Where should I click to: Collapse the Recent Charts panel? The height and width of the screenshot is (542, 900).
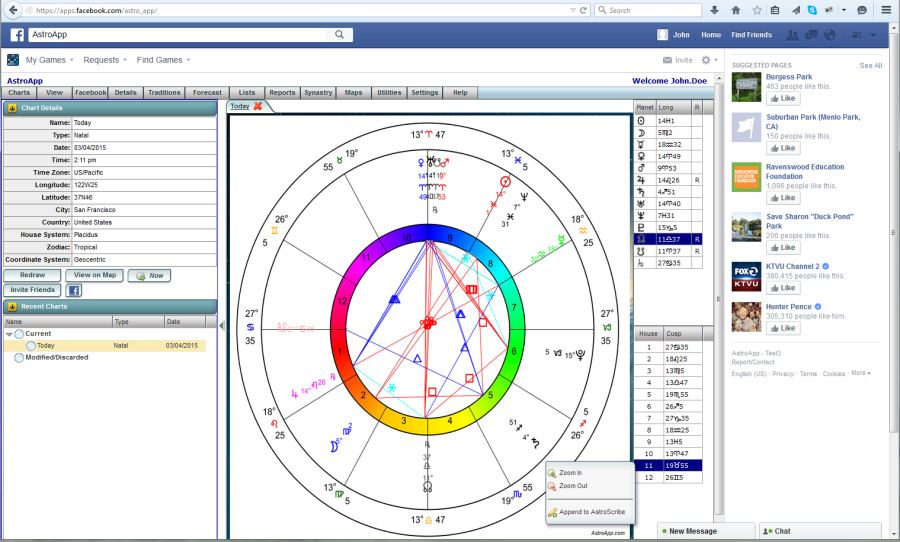12,306
